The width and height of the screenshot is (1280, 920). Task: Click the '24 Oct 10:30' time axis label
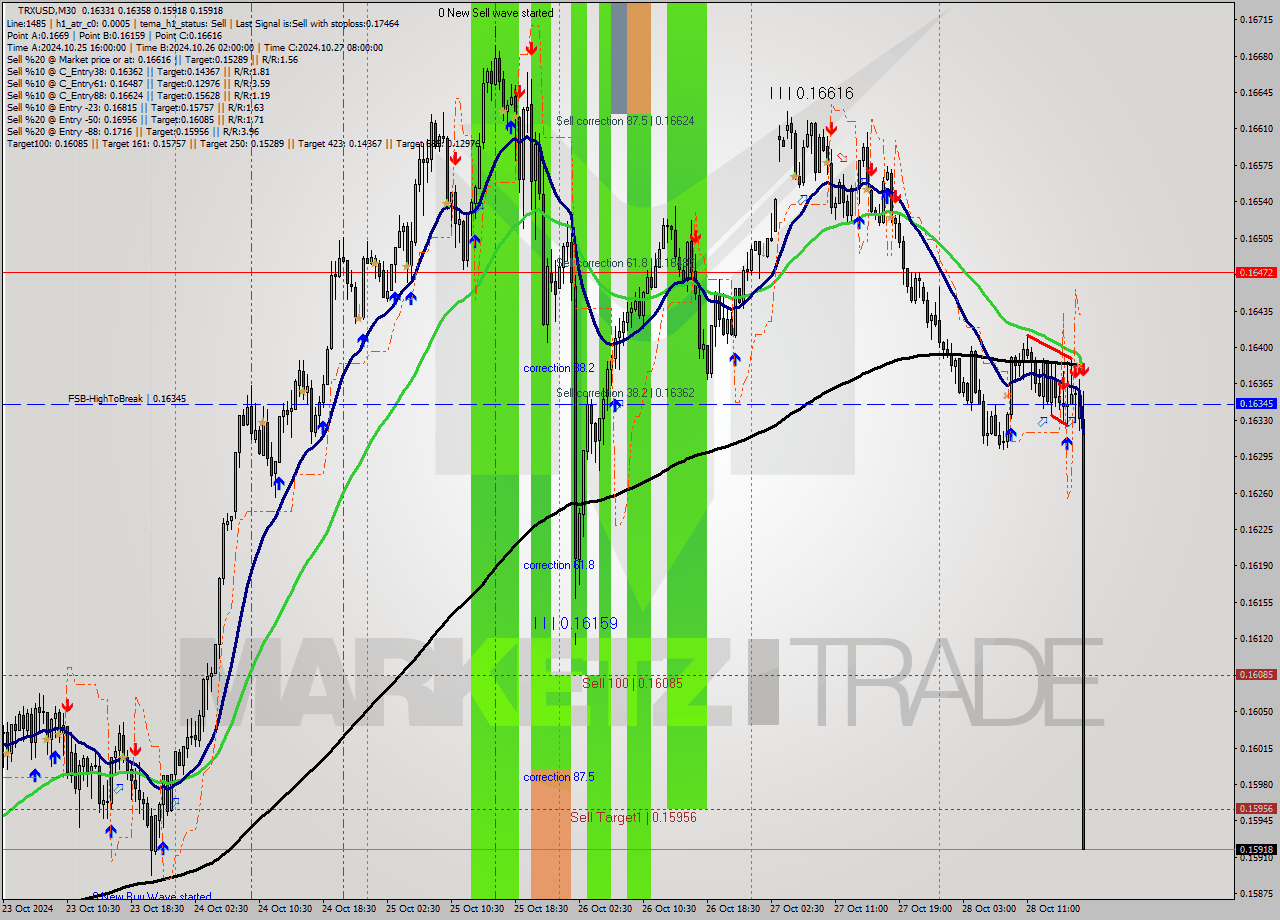(285, 909)
